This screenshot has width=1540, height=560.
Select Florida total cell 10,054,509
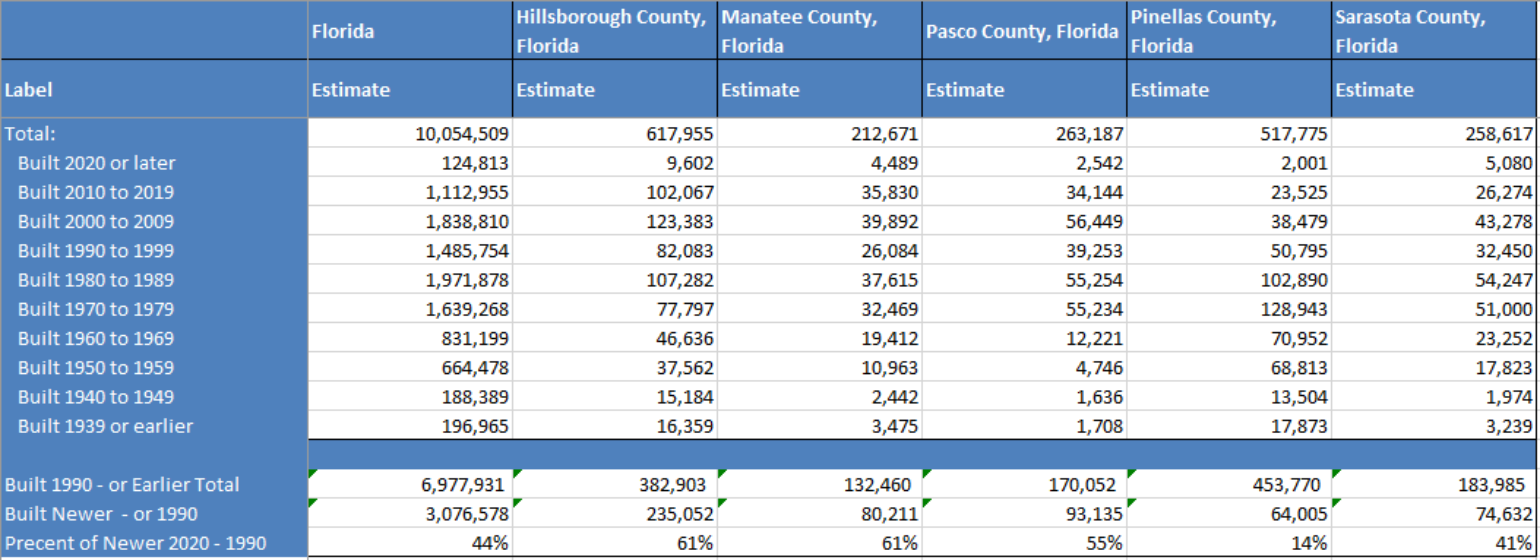point(409,133)
